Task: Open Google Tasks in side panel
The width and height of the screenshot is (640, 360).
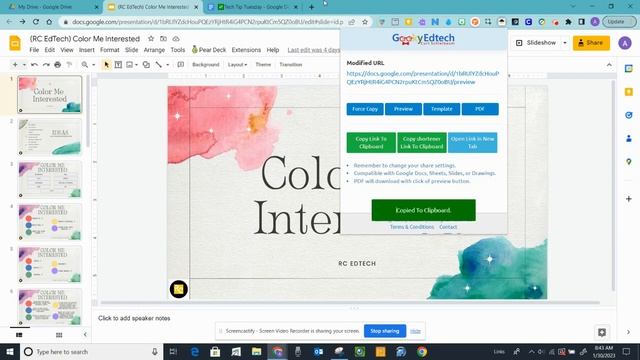Action: click(x=629, y=115)
